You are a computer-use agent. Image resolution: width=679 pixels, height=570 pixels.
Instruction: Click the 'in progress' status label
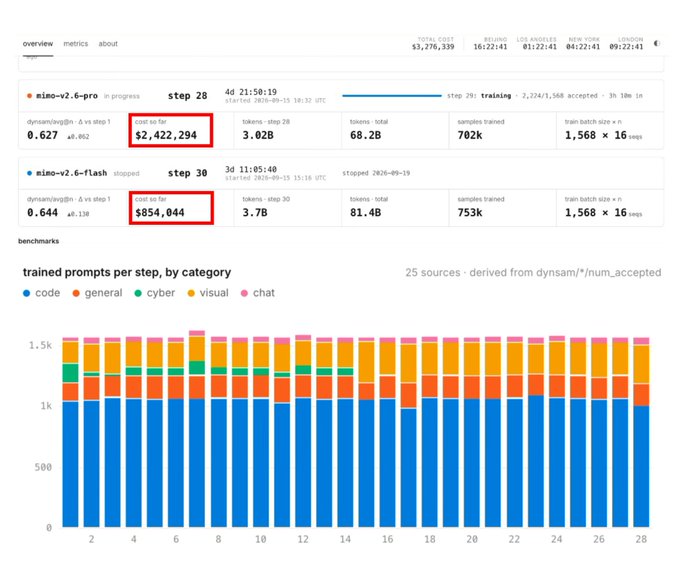pyautogui.click(x=122, y=96)
